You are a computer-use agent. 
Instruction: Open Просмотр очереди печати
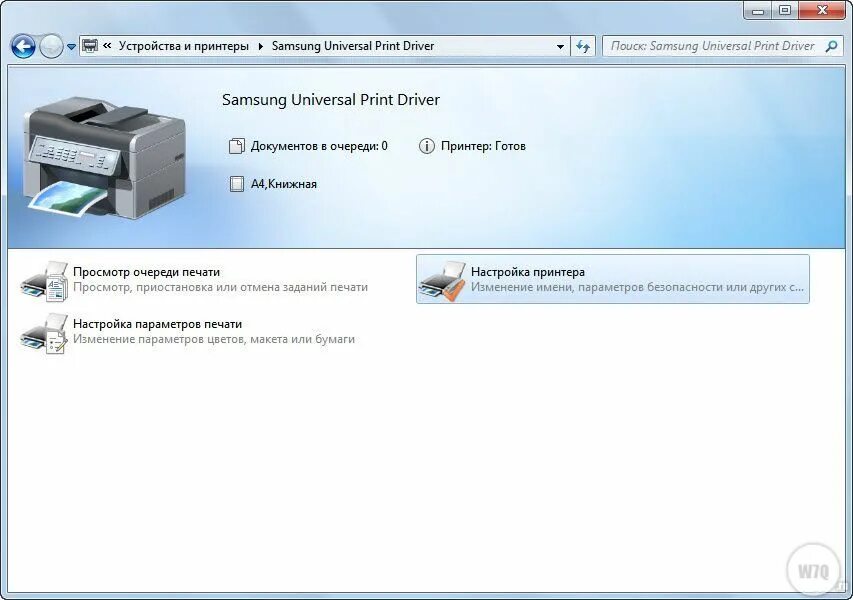pyautogui.click(x=146, y=272)
